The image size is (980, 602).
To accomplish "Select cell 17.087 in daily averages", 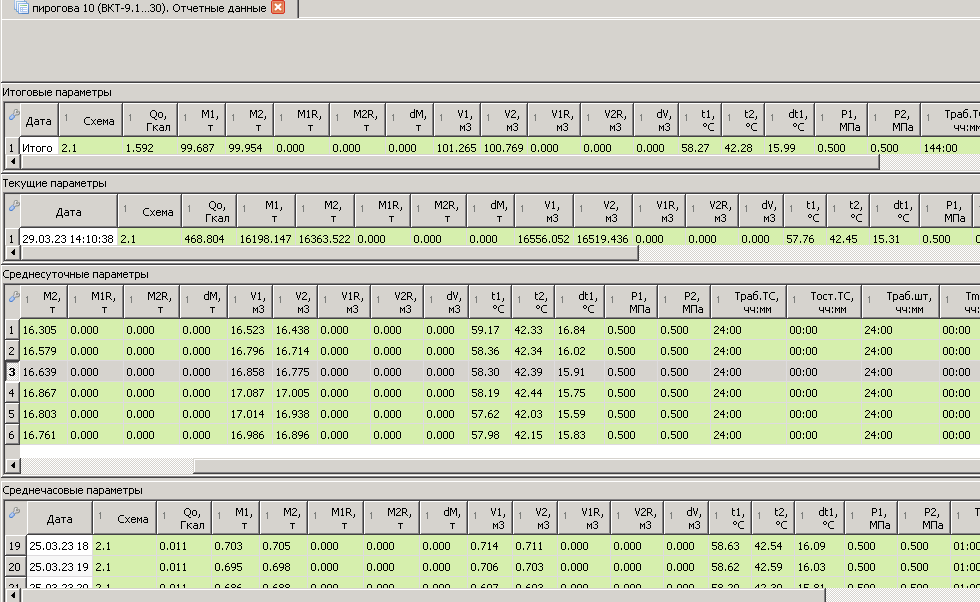I will point(250,393).
